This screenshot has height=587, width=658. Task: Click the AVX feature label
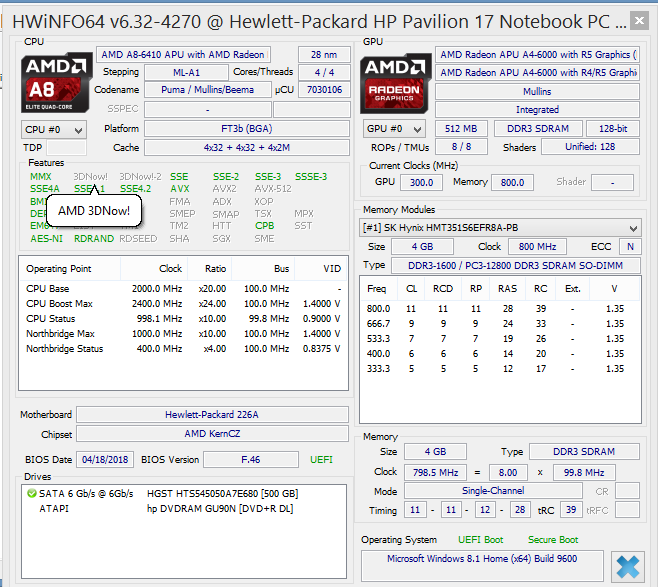coord(180,189)
